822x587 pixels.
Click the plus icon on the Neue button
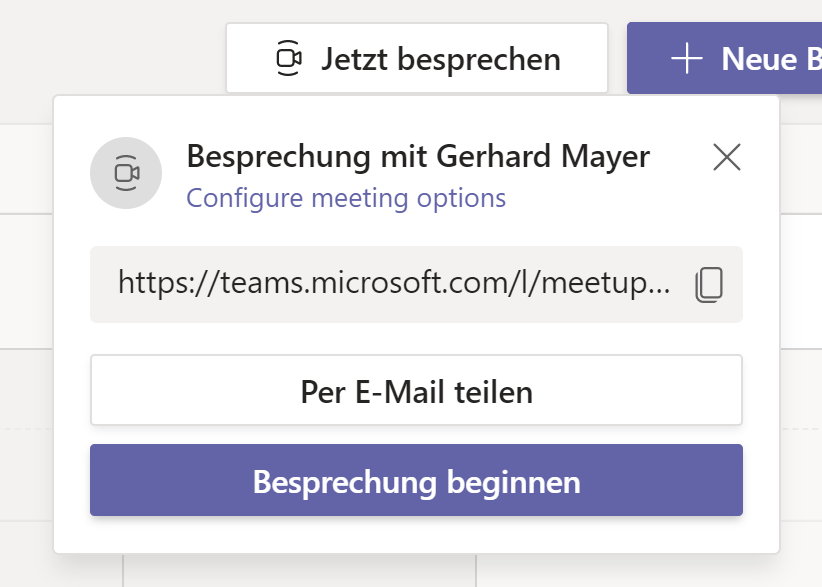pos(686,58)
